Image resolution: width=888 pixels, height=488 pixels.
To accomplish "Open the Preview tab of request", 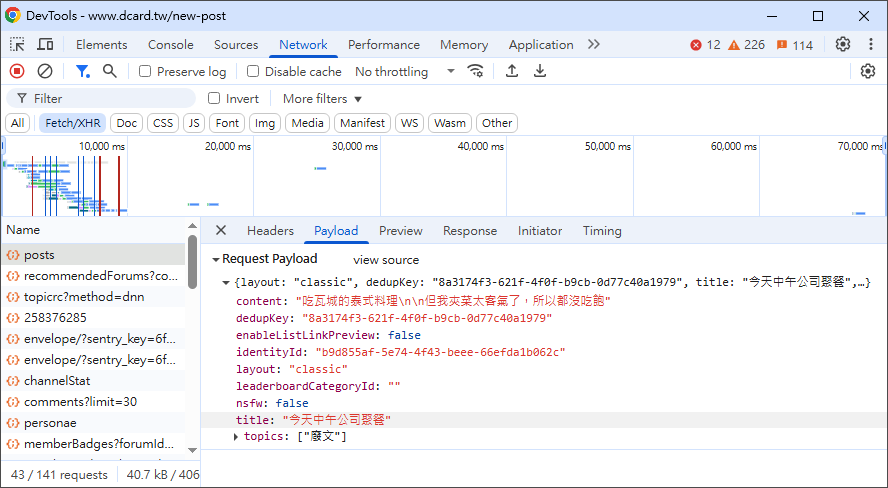I will (x=400, y=230).
